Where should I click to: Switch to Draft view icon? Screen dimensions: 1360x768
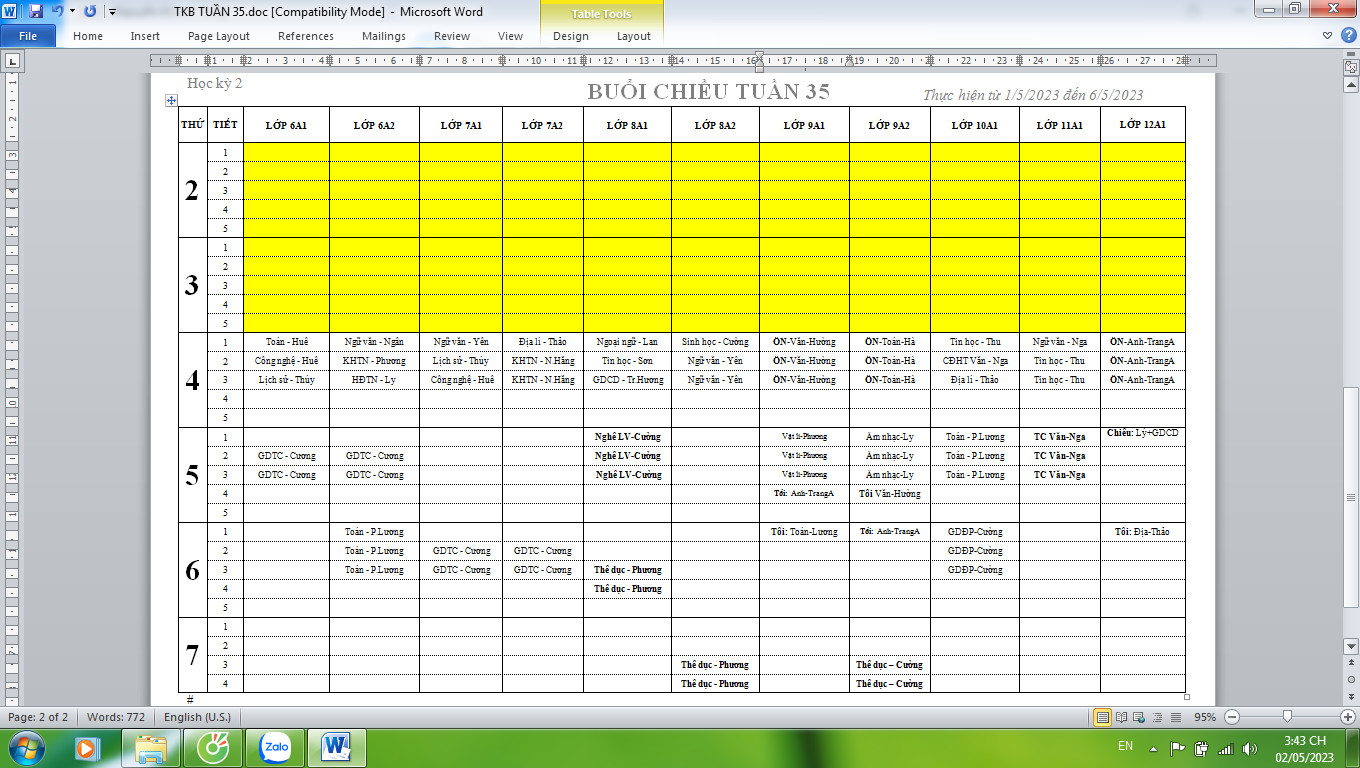coord(1175,717)
